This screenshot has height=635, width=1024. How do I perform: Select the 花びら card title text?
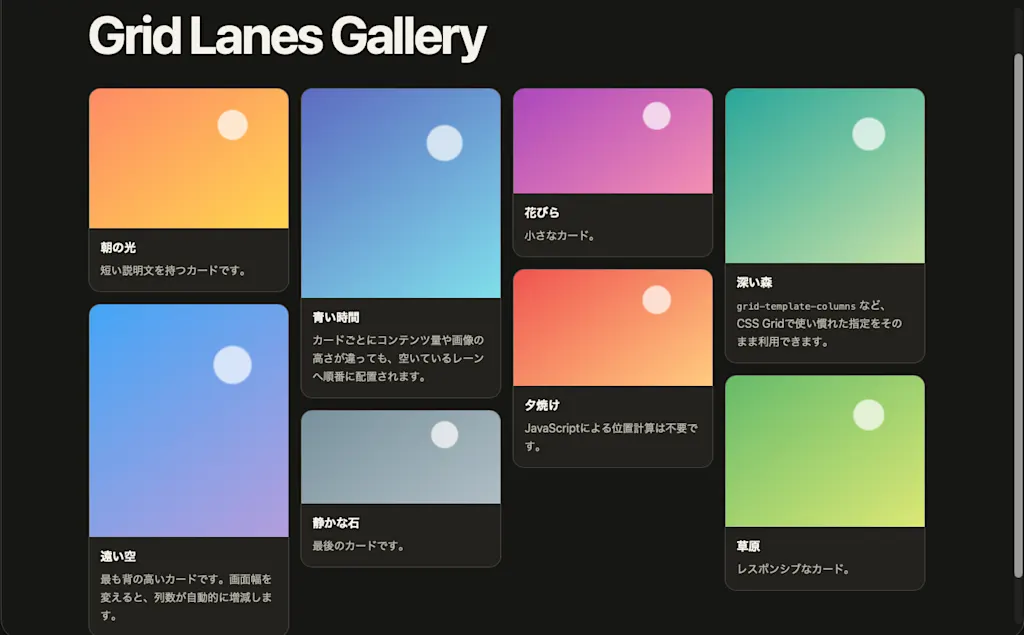[542, 213]
